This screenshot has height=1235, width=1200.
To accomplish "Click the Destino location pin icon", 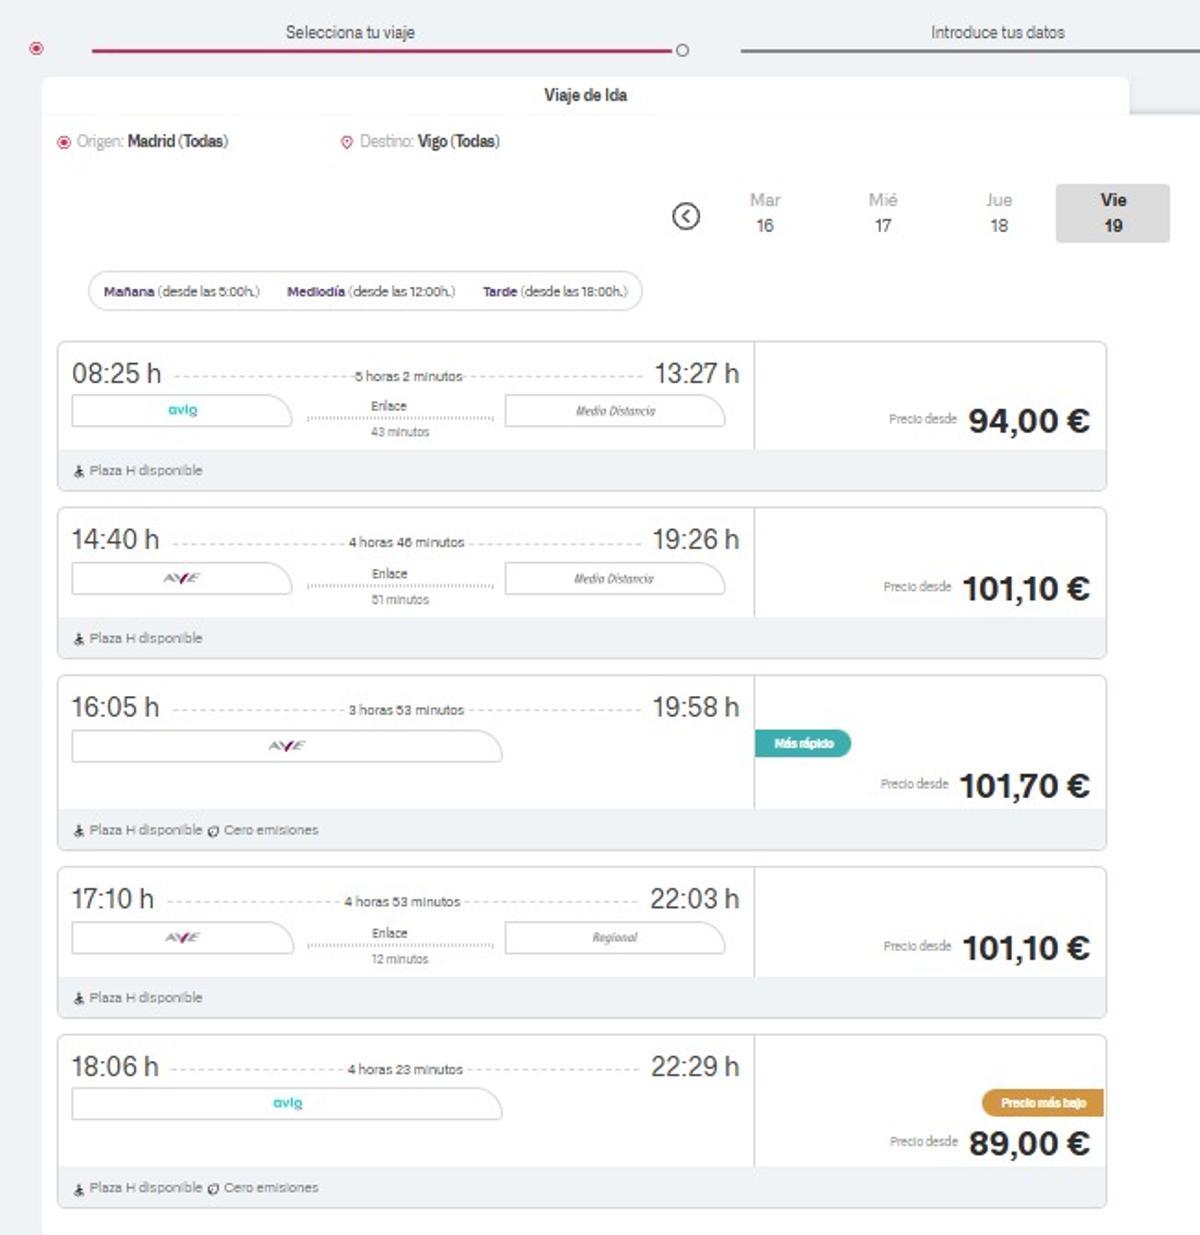I will [347, 141].
